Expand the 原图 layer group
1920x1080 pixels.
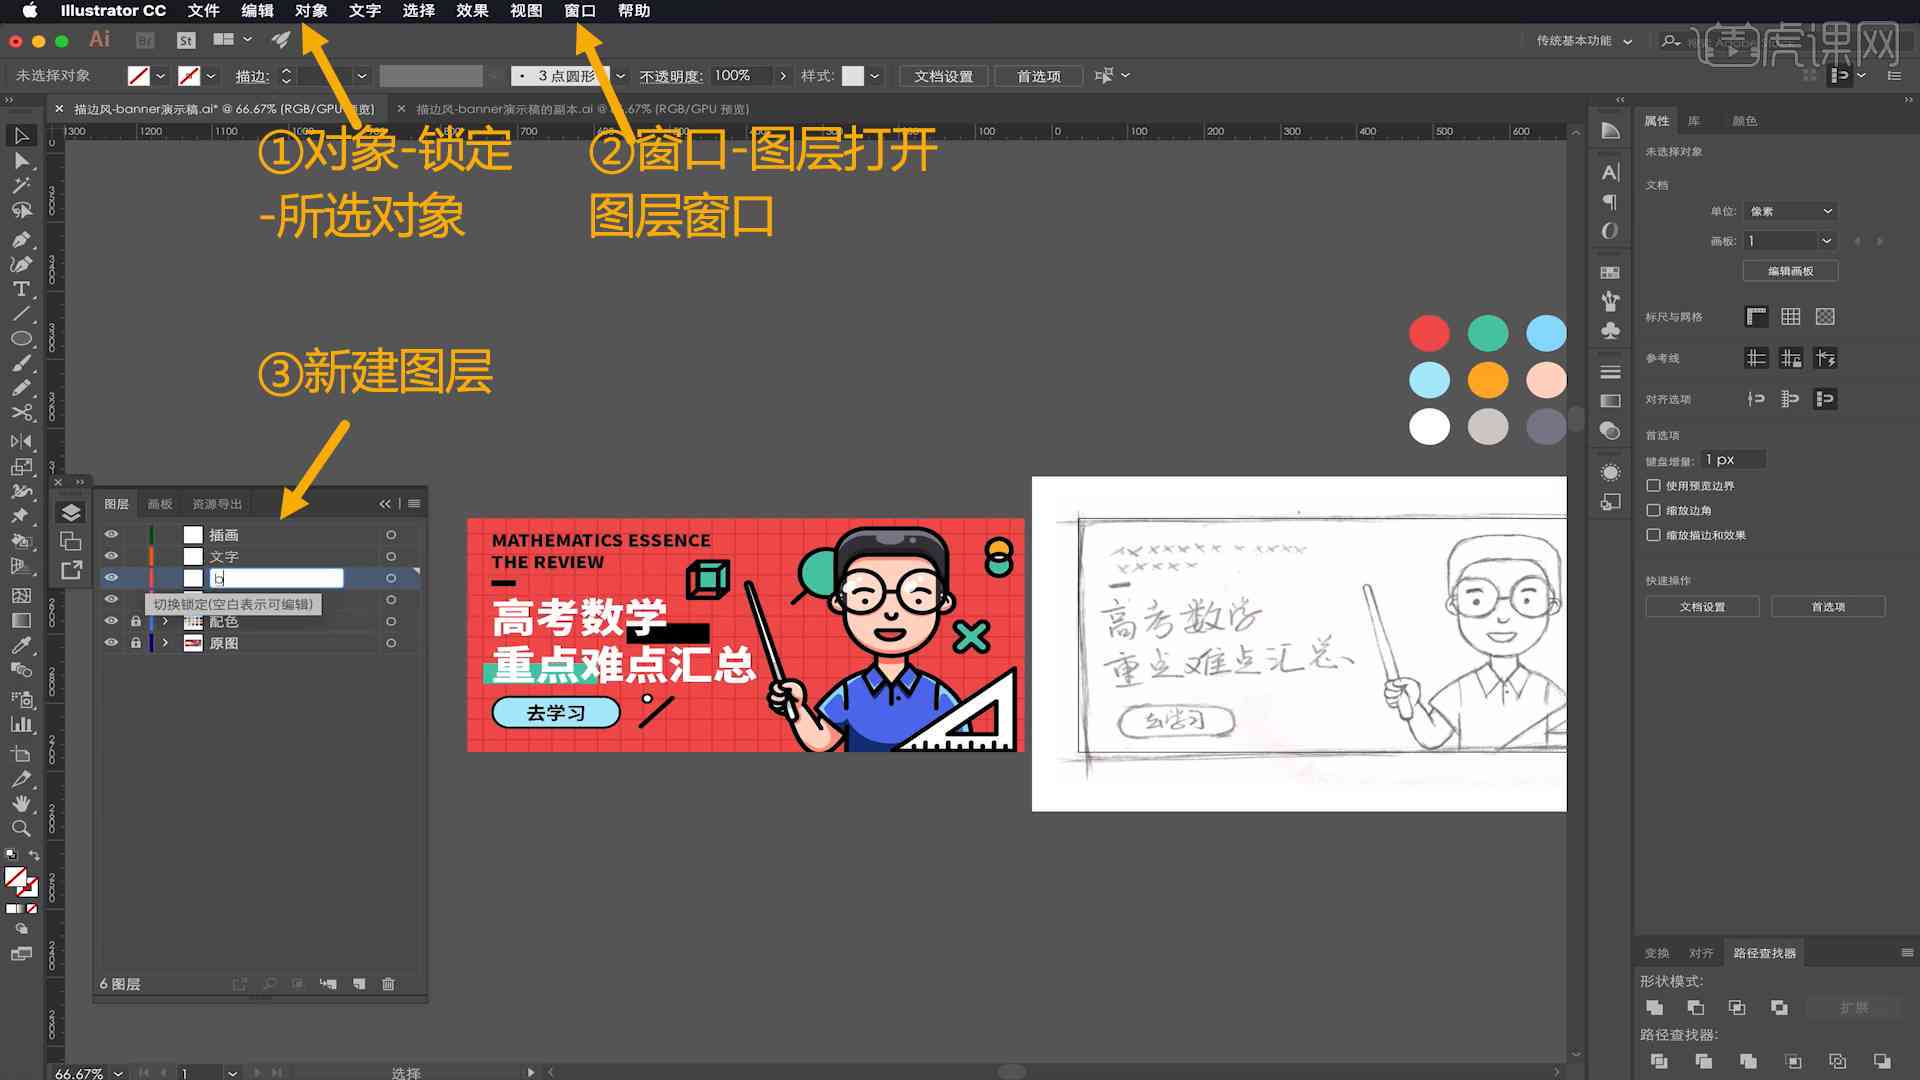[x=164, y=644]
